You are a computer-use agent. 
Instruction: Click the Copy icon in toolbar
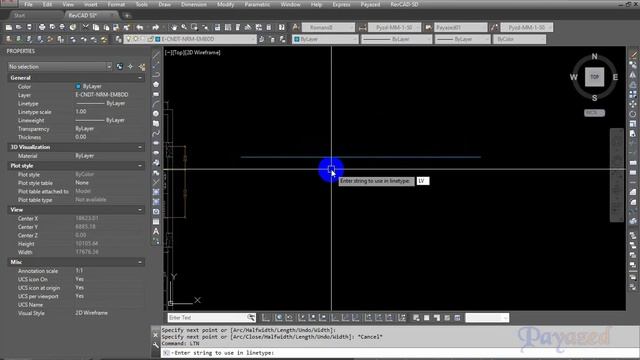(96, 27)
